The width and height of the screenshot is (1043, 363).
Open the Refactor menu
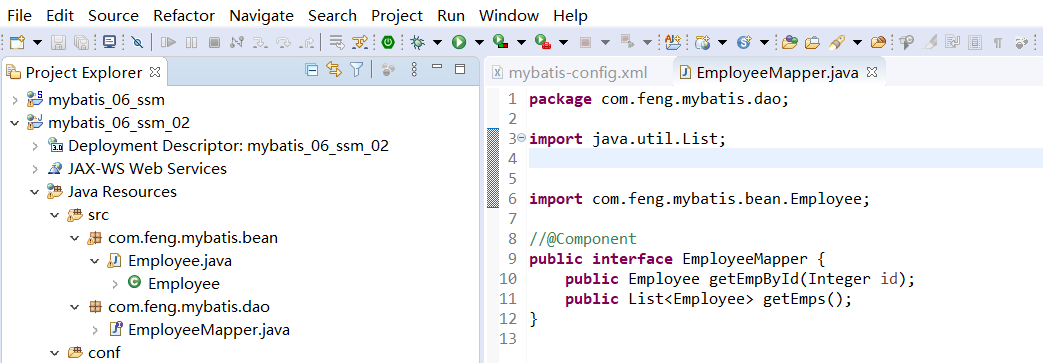[184, 15]
